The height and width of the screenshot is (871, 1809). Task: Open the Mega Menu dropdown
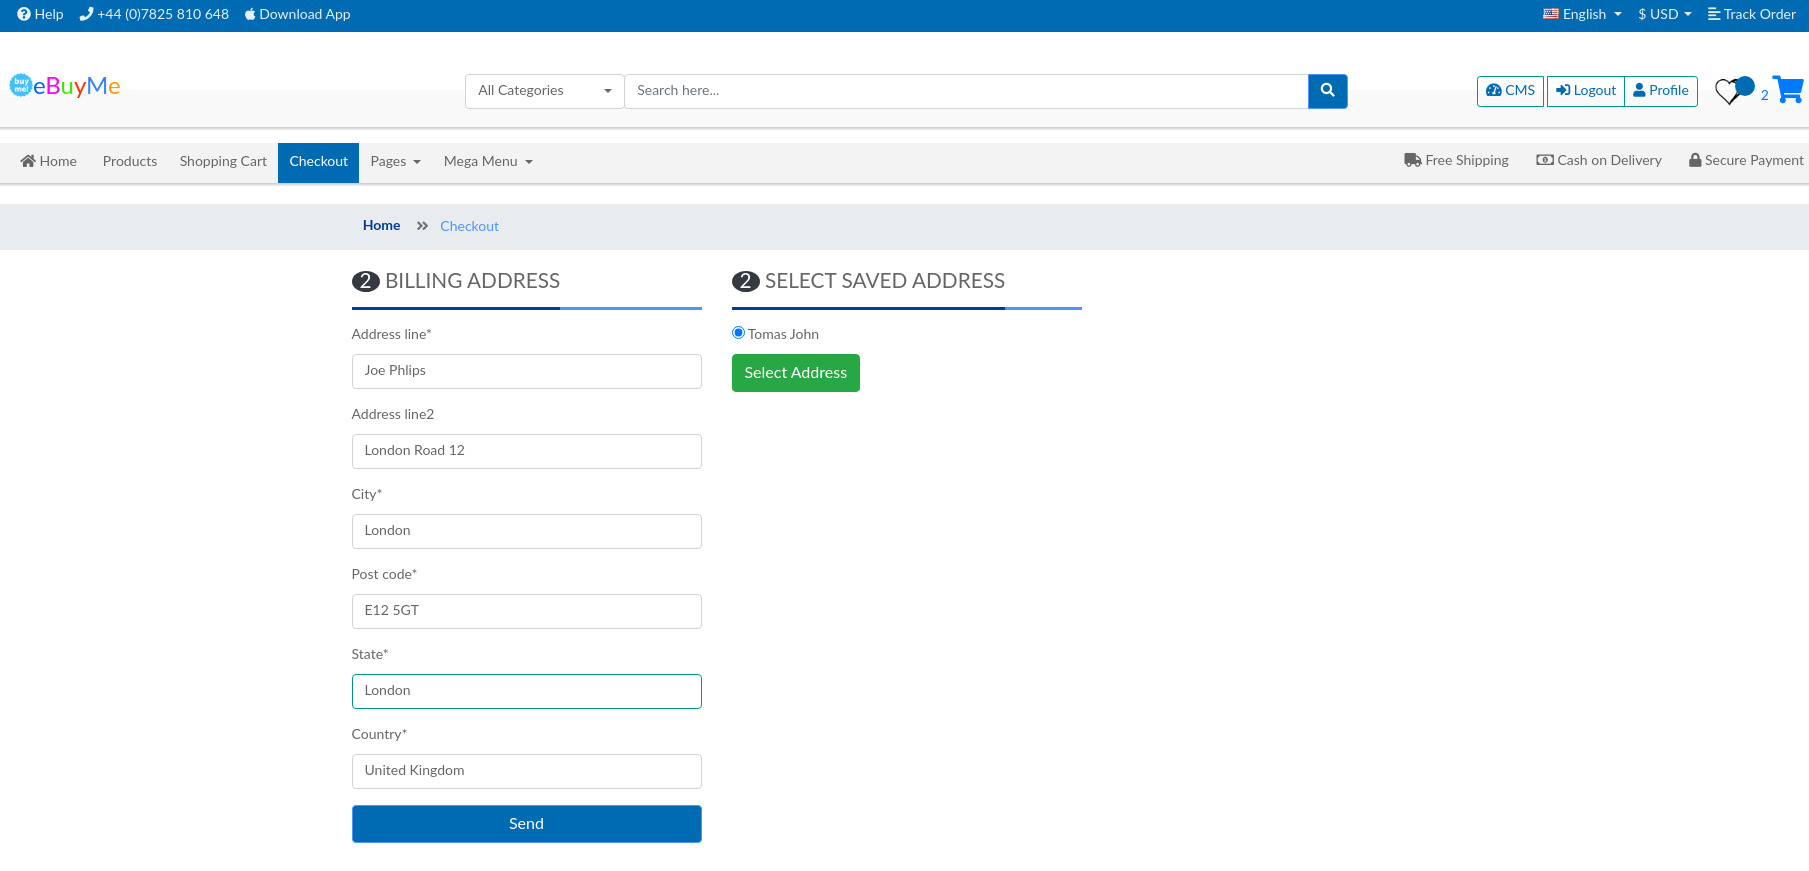point(488,162)
